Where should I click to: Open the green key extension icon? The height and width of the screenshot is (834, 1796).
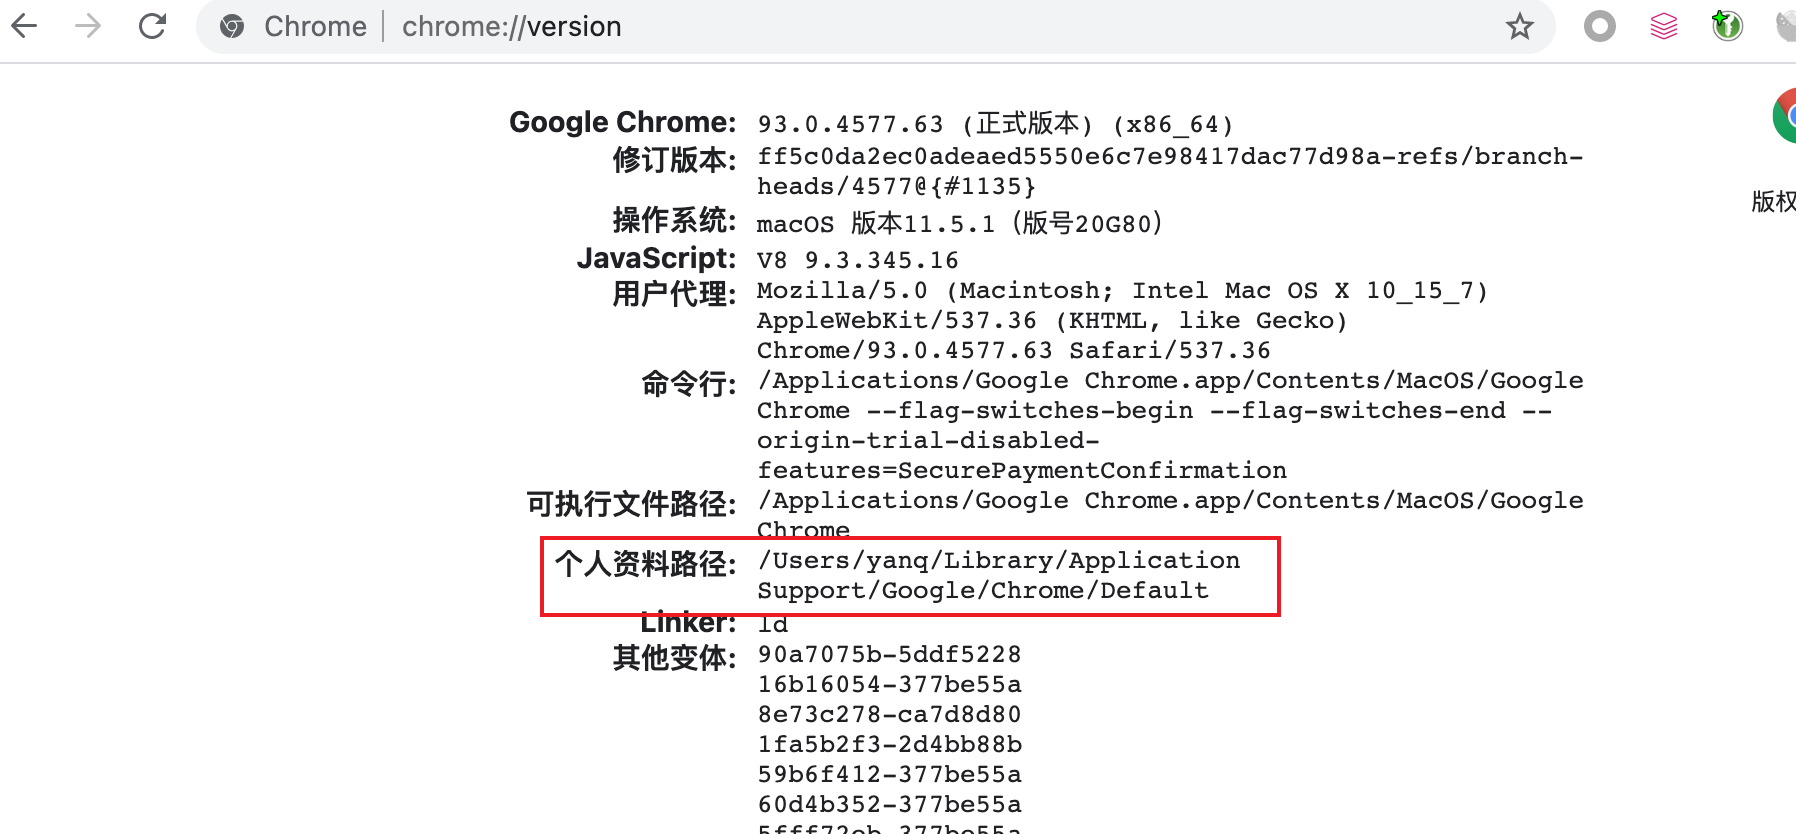point(1727,26)
